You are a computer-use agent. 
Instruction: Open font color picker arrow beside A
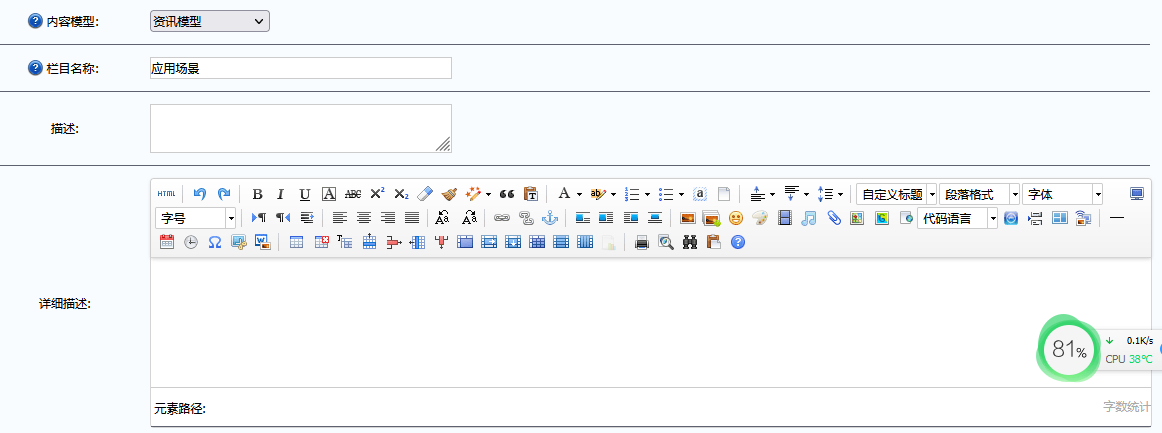click(579, 194)
